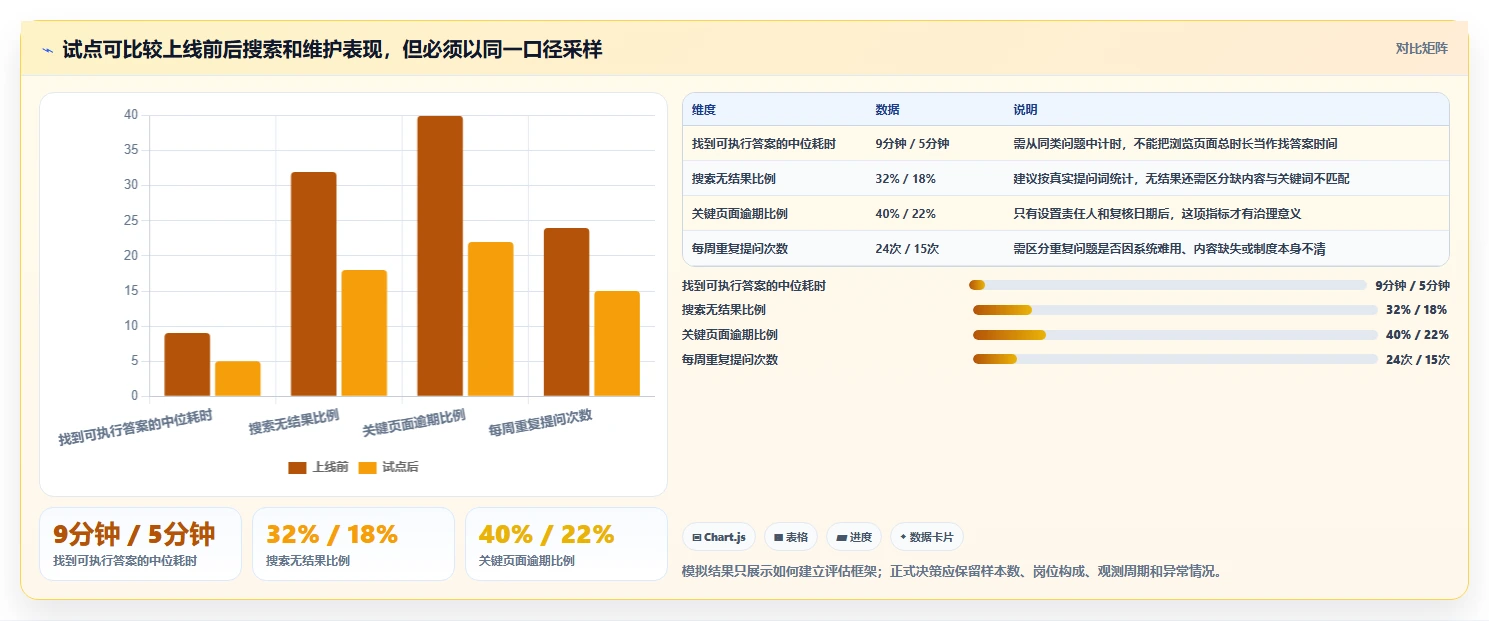Click the 维度 column header
The height and width of the screenshot is (621, 1489).
pos(704,110)
